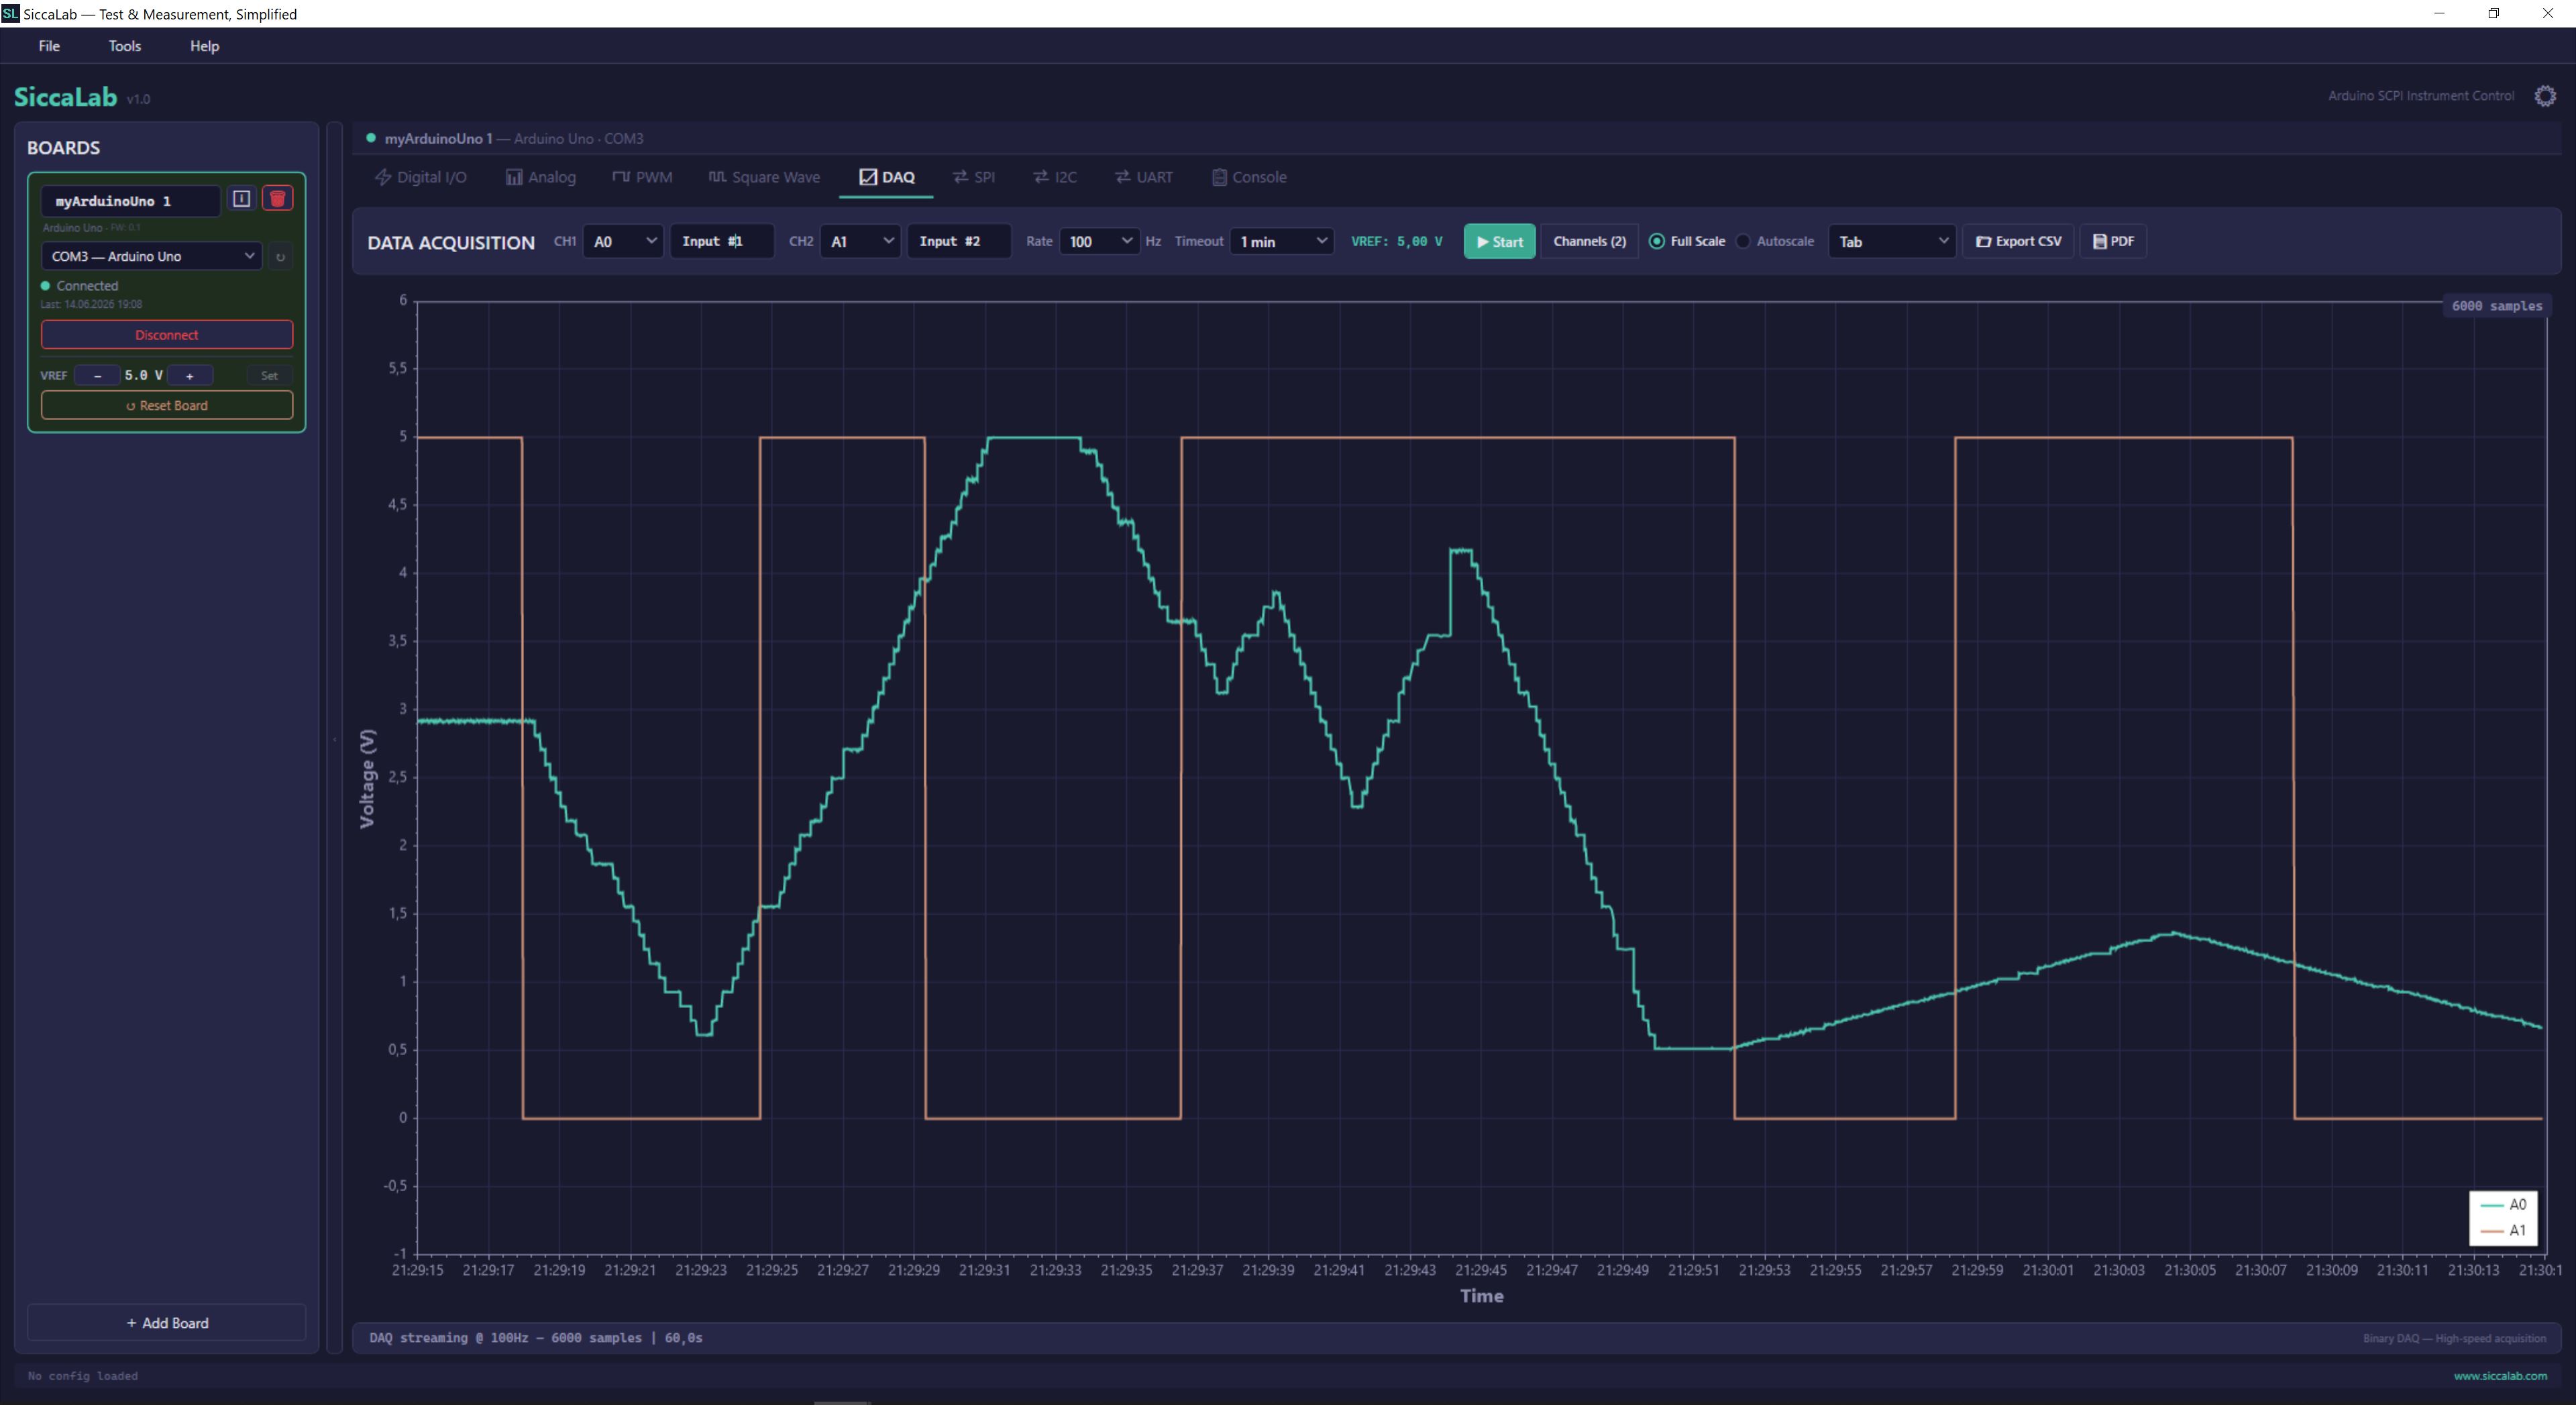Expand the Timeout 1 min dropdown

click(x=1282, y=241)
